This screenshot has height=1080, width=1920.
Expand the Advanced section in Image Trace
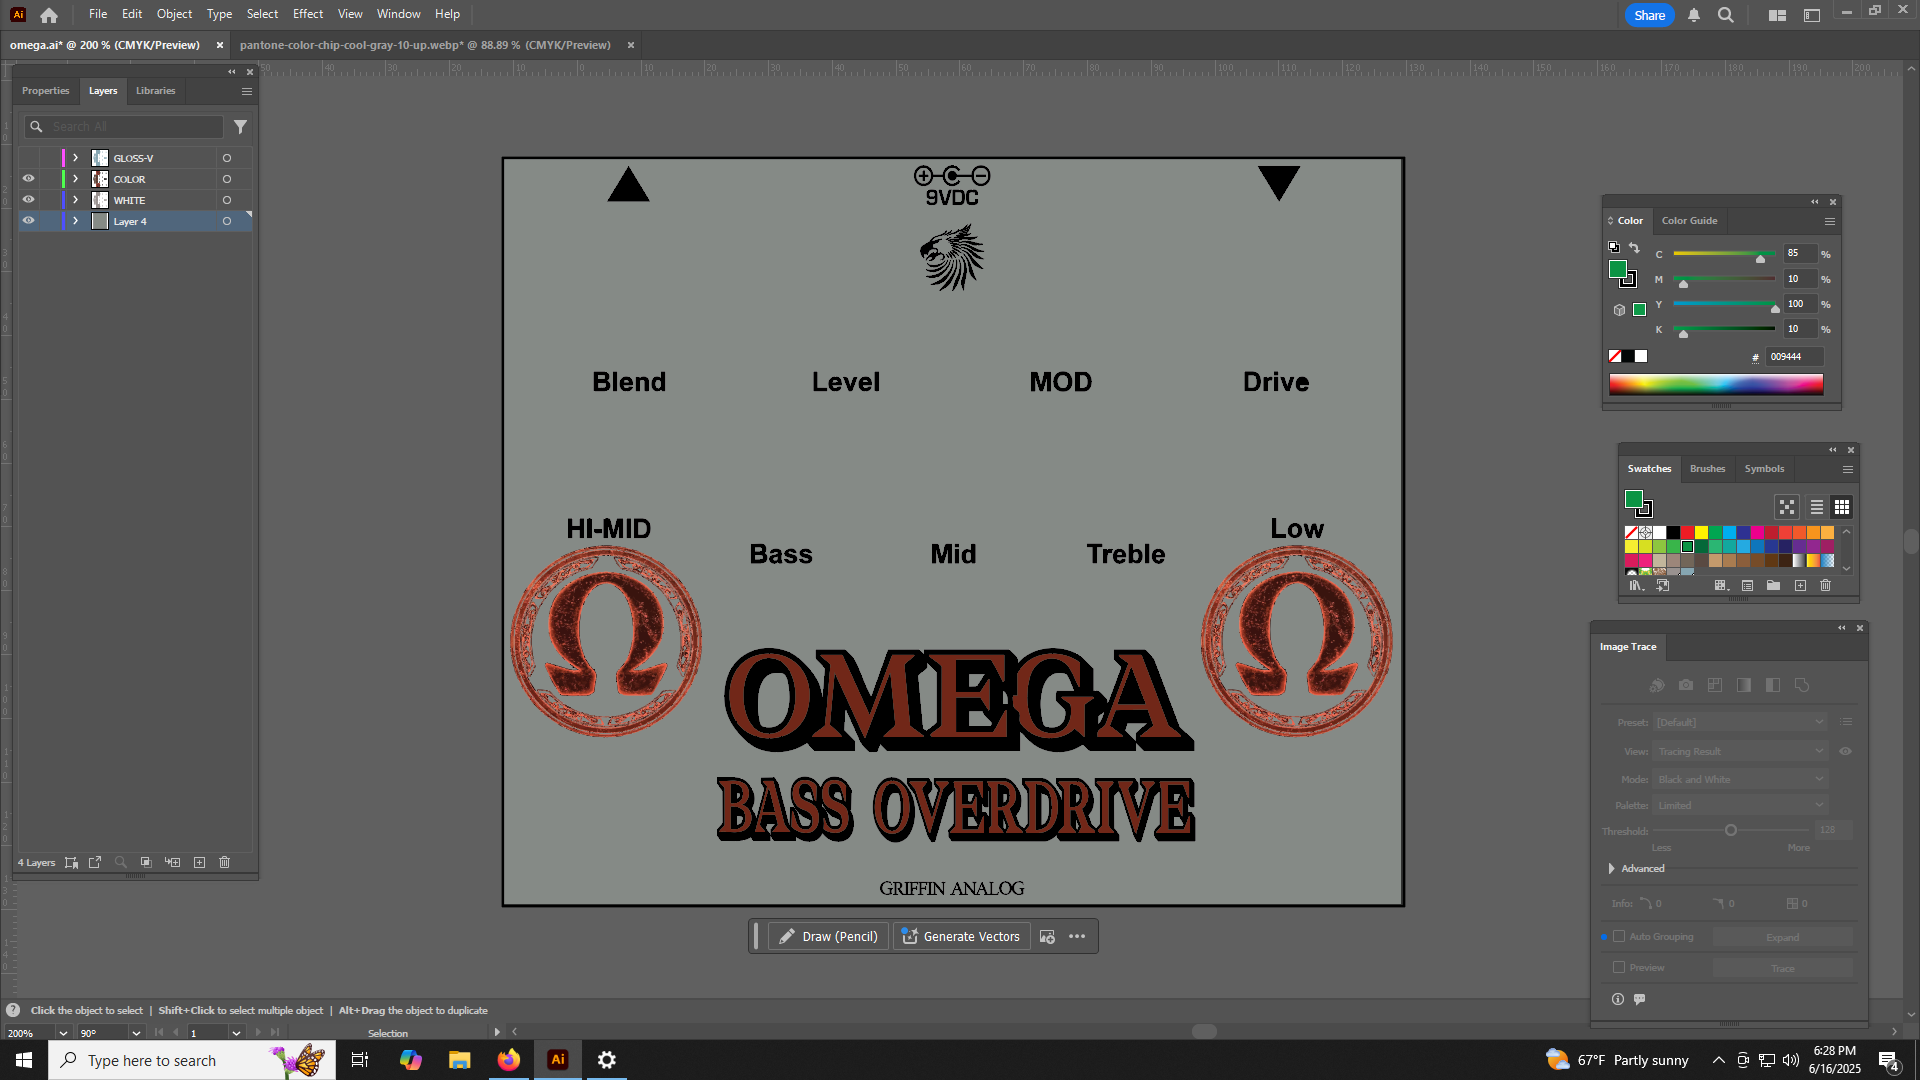pyautogui.click(x=1611, y=868)
